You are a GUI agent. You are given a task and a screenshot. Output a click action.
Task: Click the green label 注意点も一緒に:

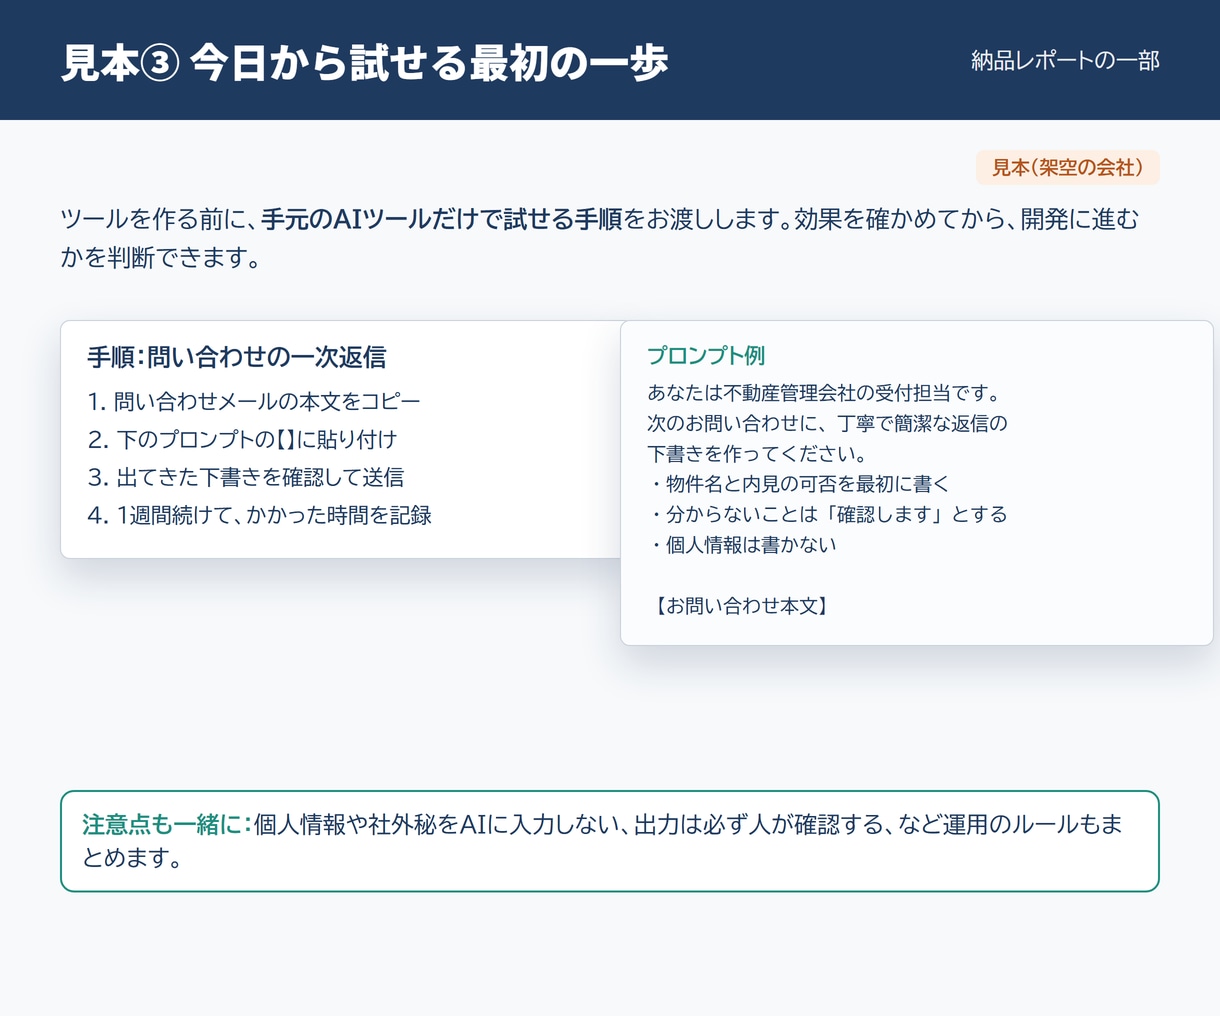[166, 824]
